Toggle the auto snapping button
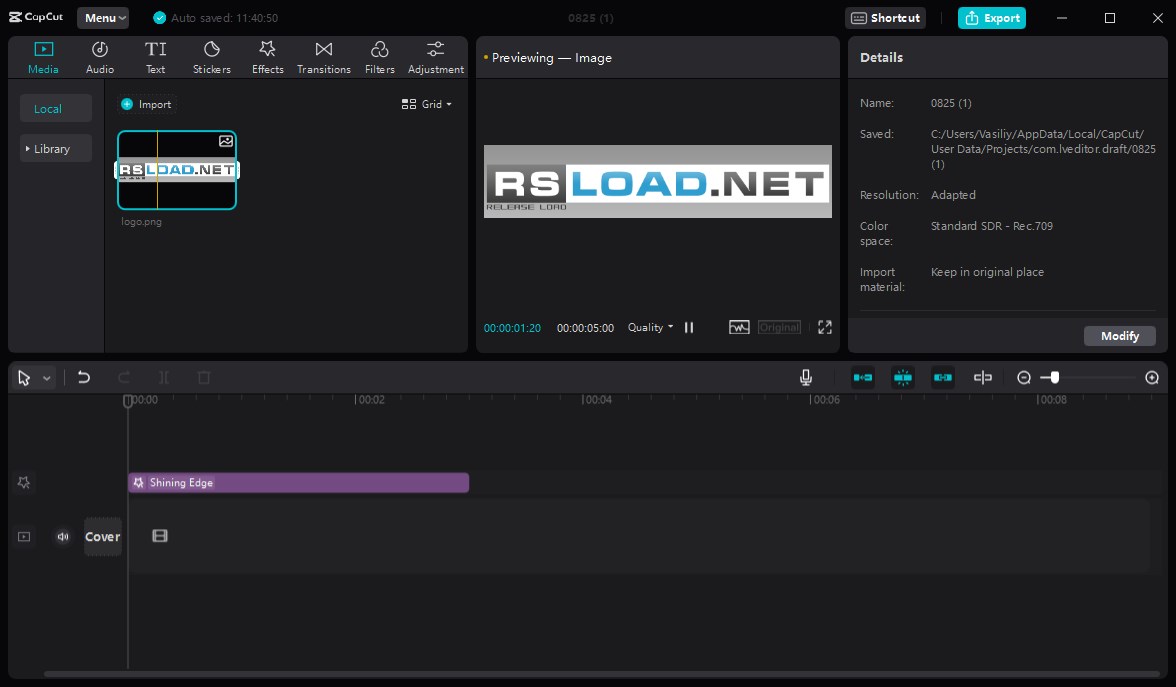The image size is (1176, 687). 903,377
